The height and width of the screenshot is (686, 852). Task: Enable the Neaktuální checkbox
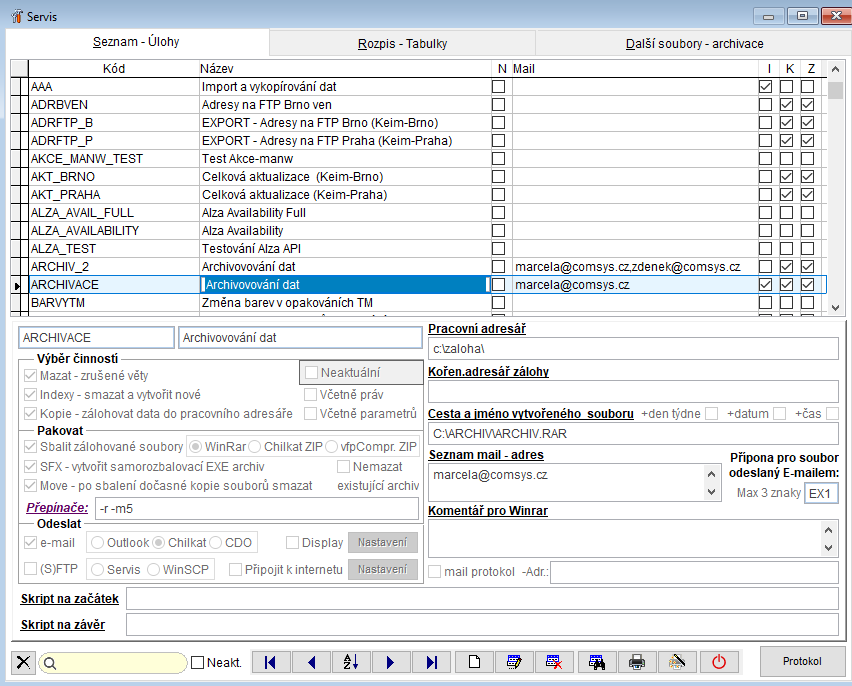tap(311, 373)
